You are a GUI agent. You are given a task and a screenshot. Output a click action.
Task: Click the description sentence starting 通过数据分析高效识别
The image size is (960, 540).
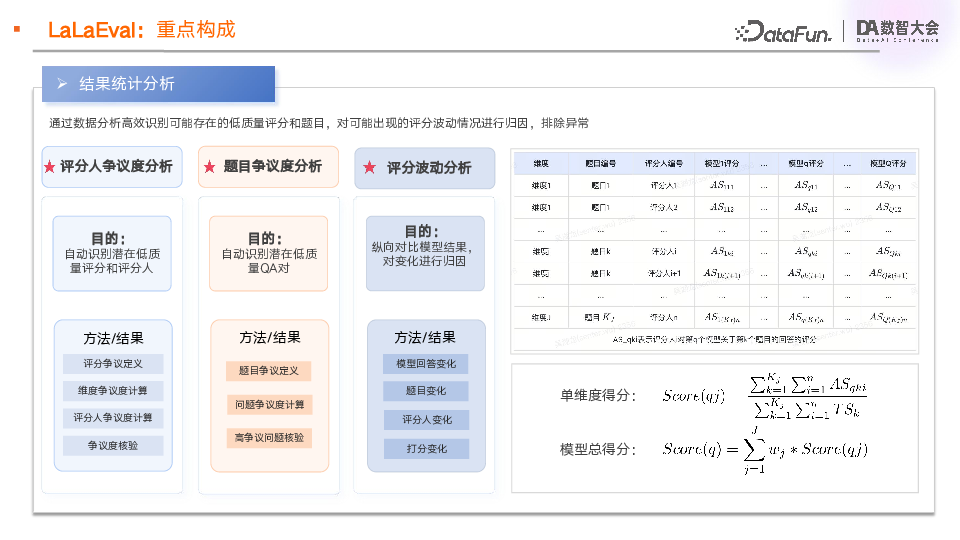tap(319, 123)
